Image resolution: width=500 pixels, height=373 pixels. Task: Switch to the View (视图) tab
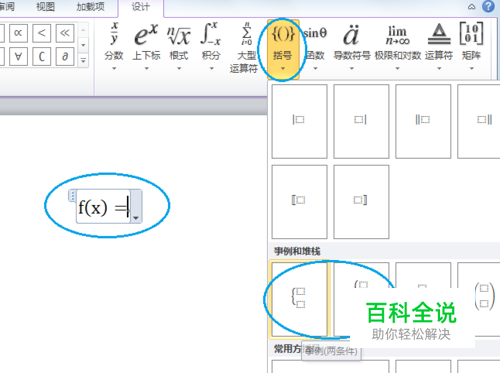pyautogui.click(x=45, y=7)
